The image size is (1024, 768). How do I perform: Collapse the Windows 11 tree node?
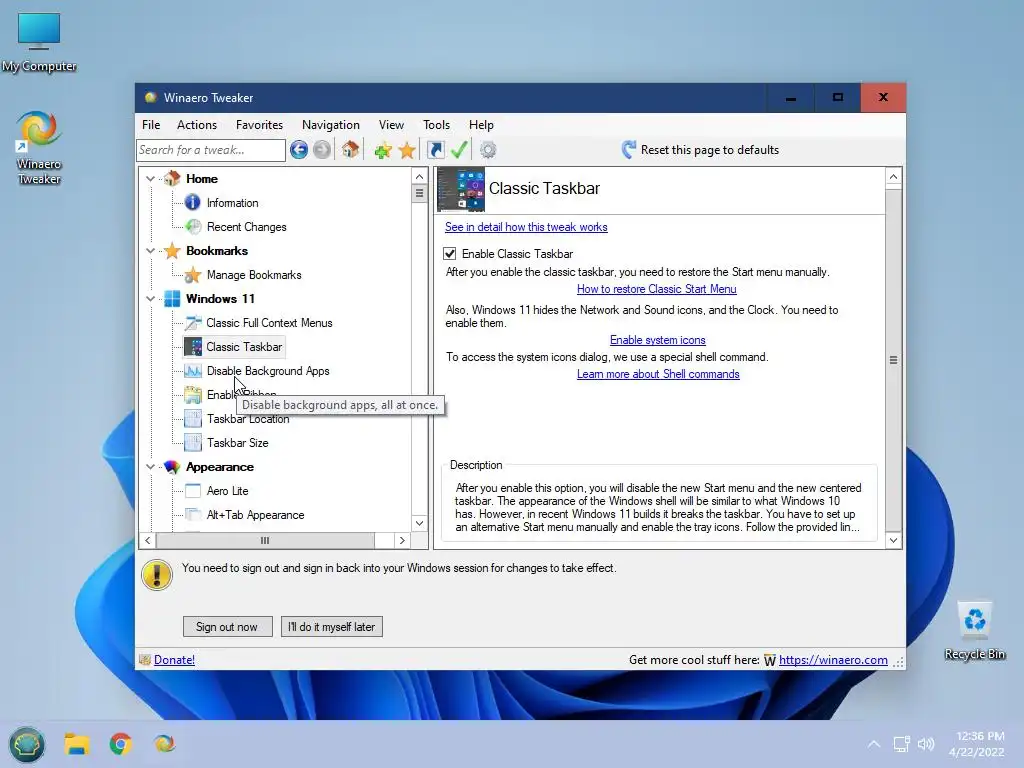(150, 298)
